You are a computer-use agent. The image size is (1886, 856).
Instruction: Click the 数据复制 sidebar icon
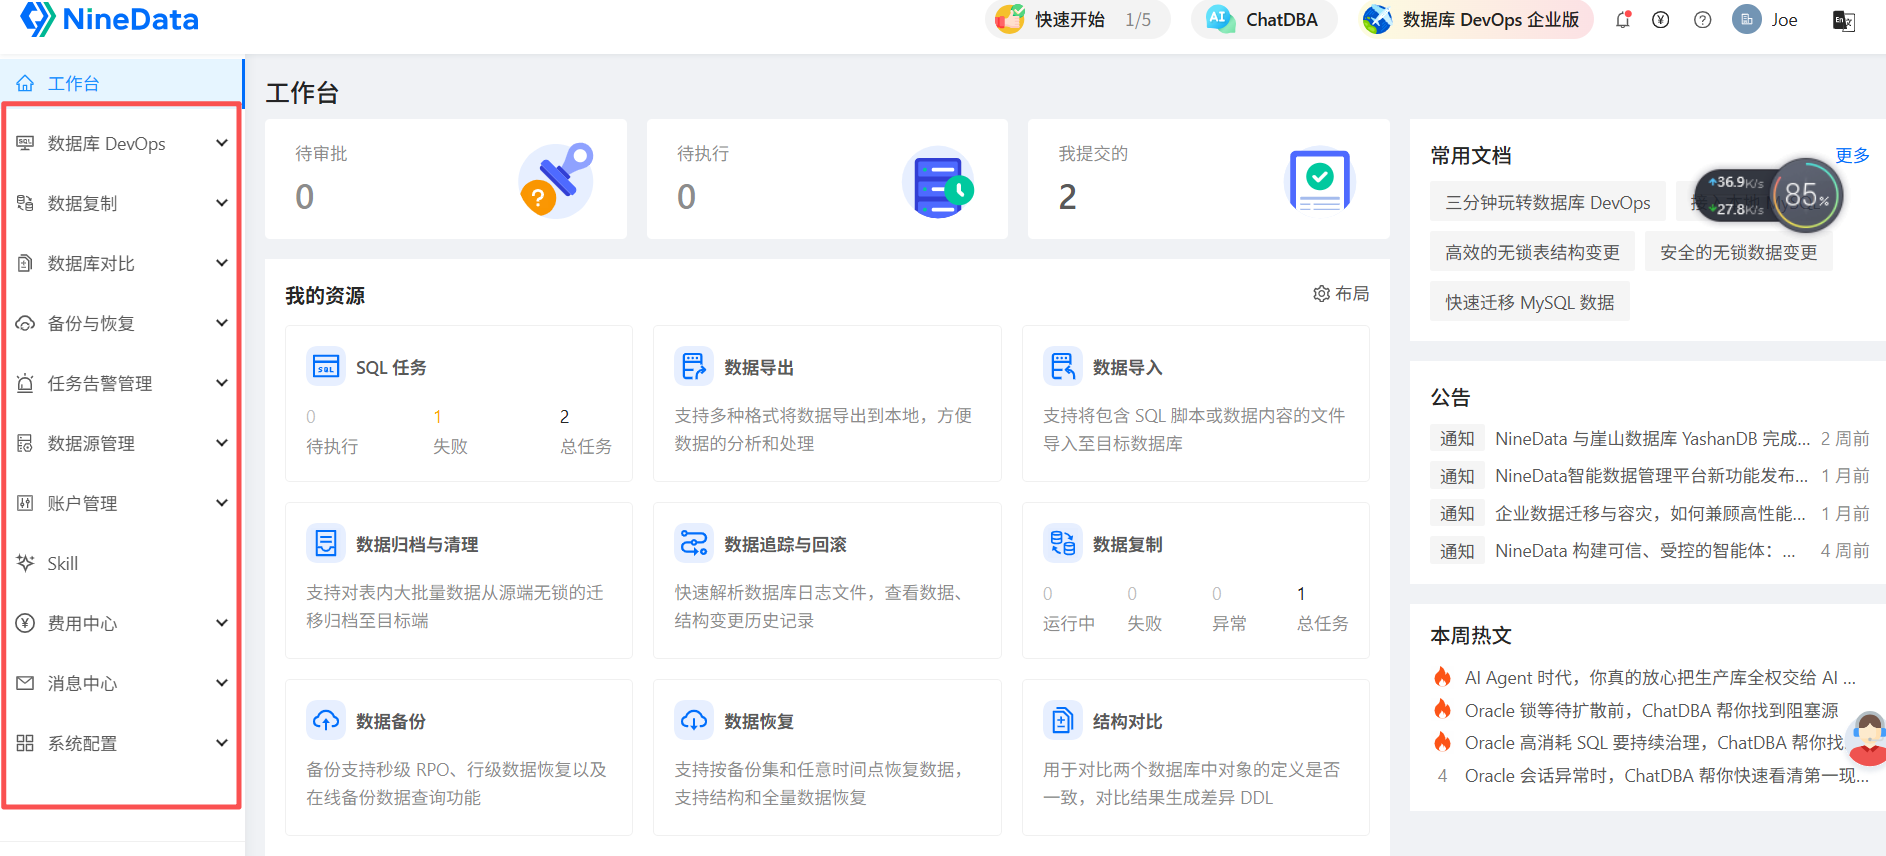[25, 203]
